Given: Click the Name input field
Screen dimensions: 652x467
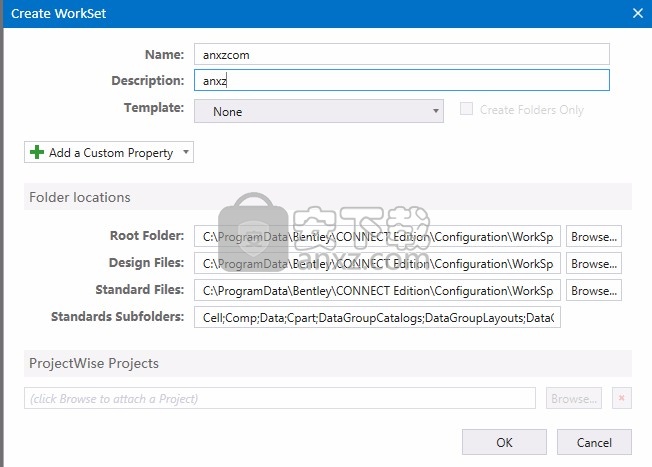Looking at the screenshot, I should (x=402, y=54).
